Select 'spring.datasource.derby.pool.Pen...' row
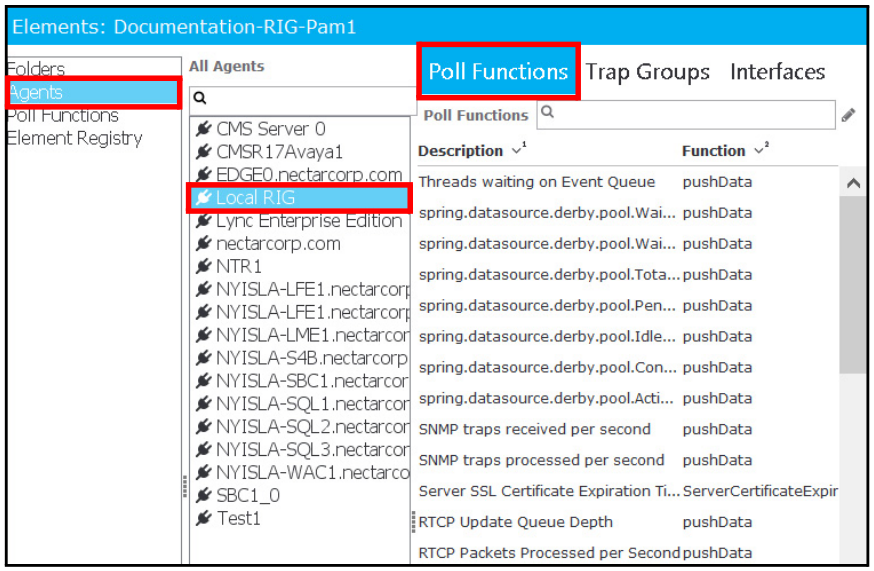The width and height of the screenshot is (874, 571). click(627, 306)
